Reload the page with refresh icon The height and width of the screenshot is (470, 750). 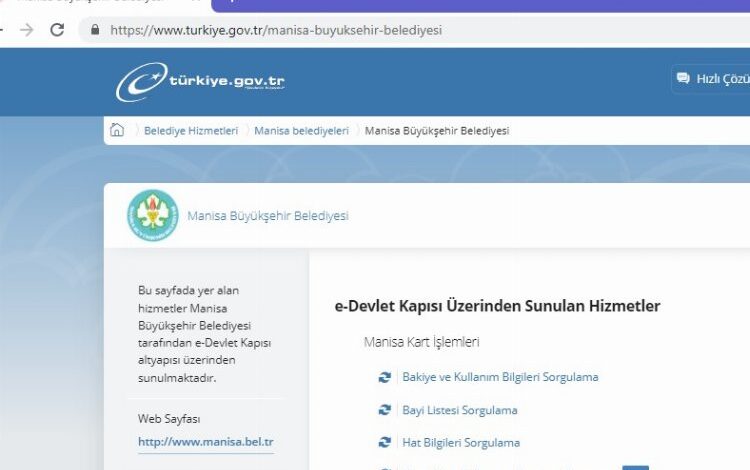[57, 30]
